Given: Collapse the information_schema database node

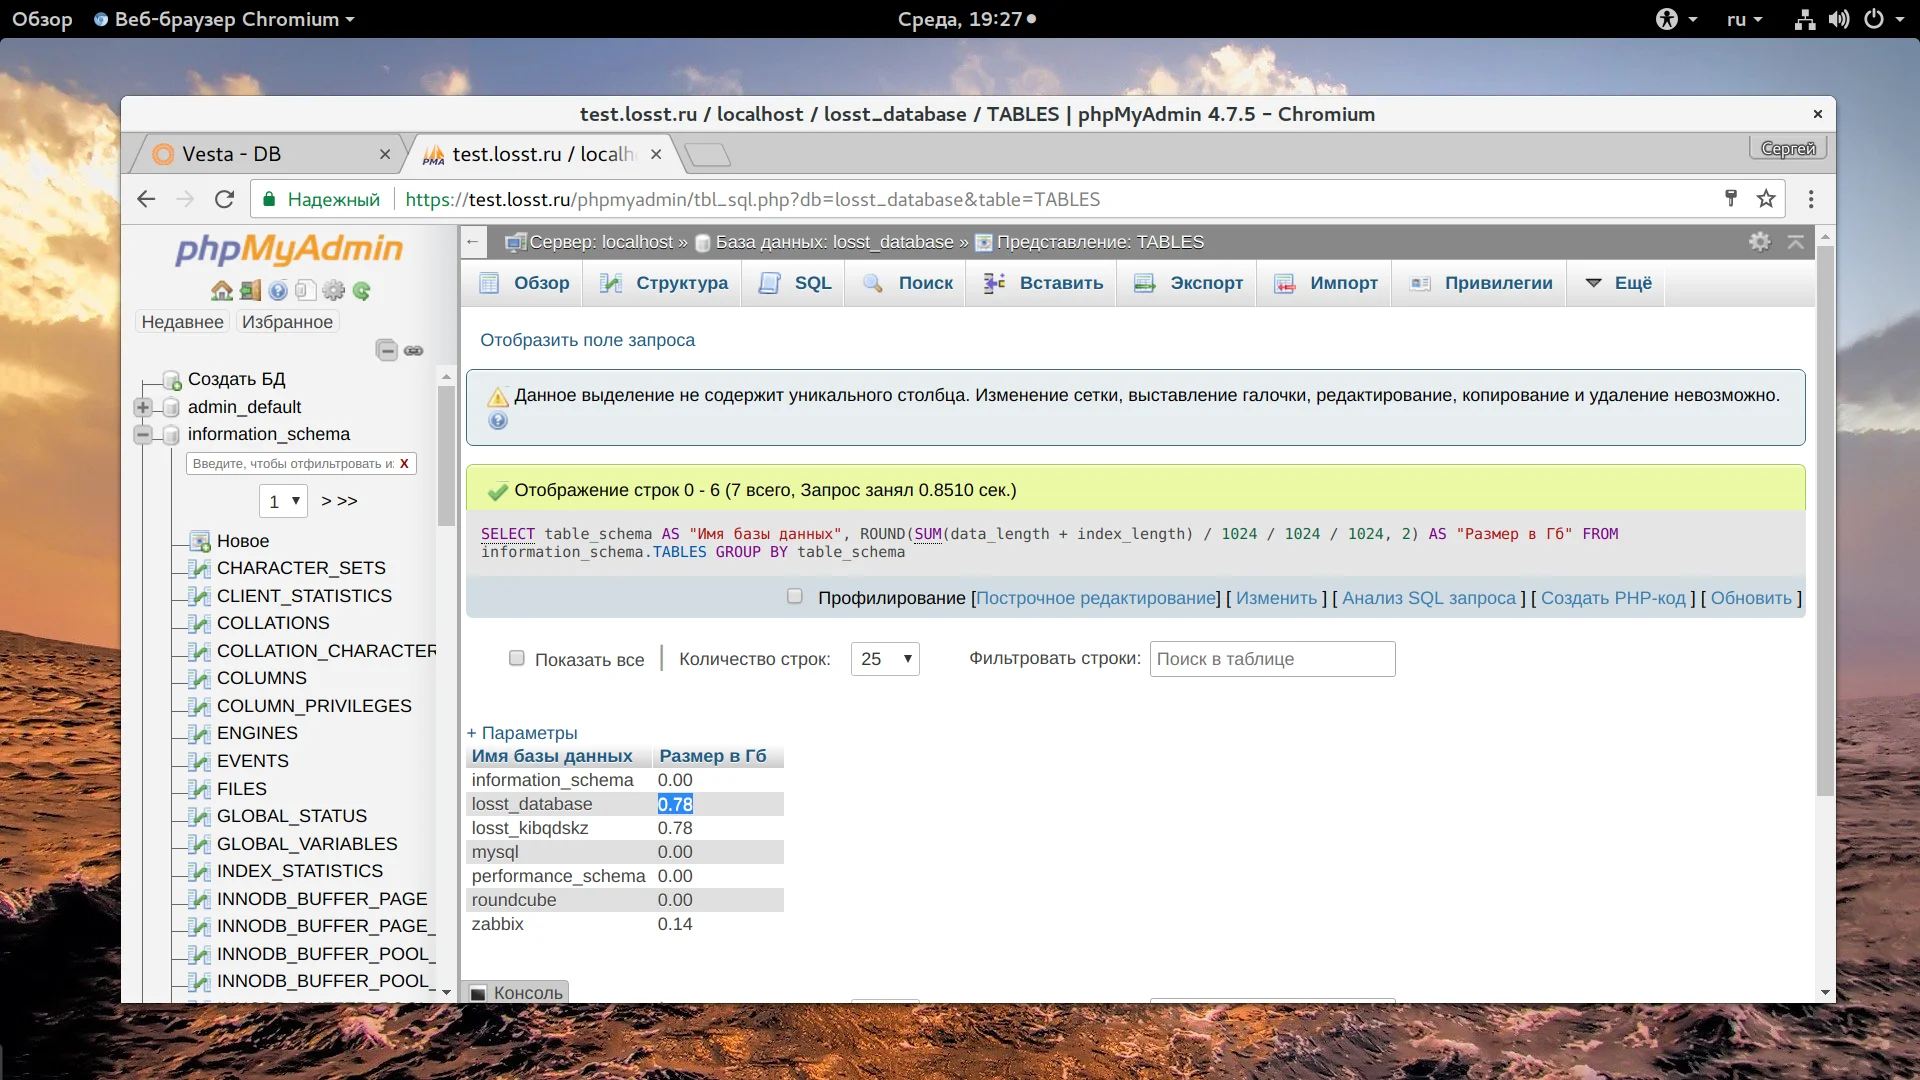Looking at the screenshot, I should pos(143,434).
